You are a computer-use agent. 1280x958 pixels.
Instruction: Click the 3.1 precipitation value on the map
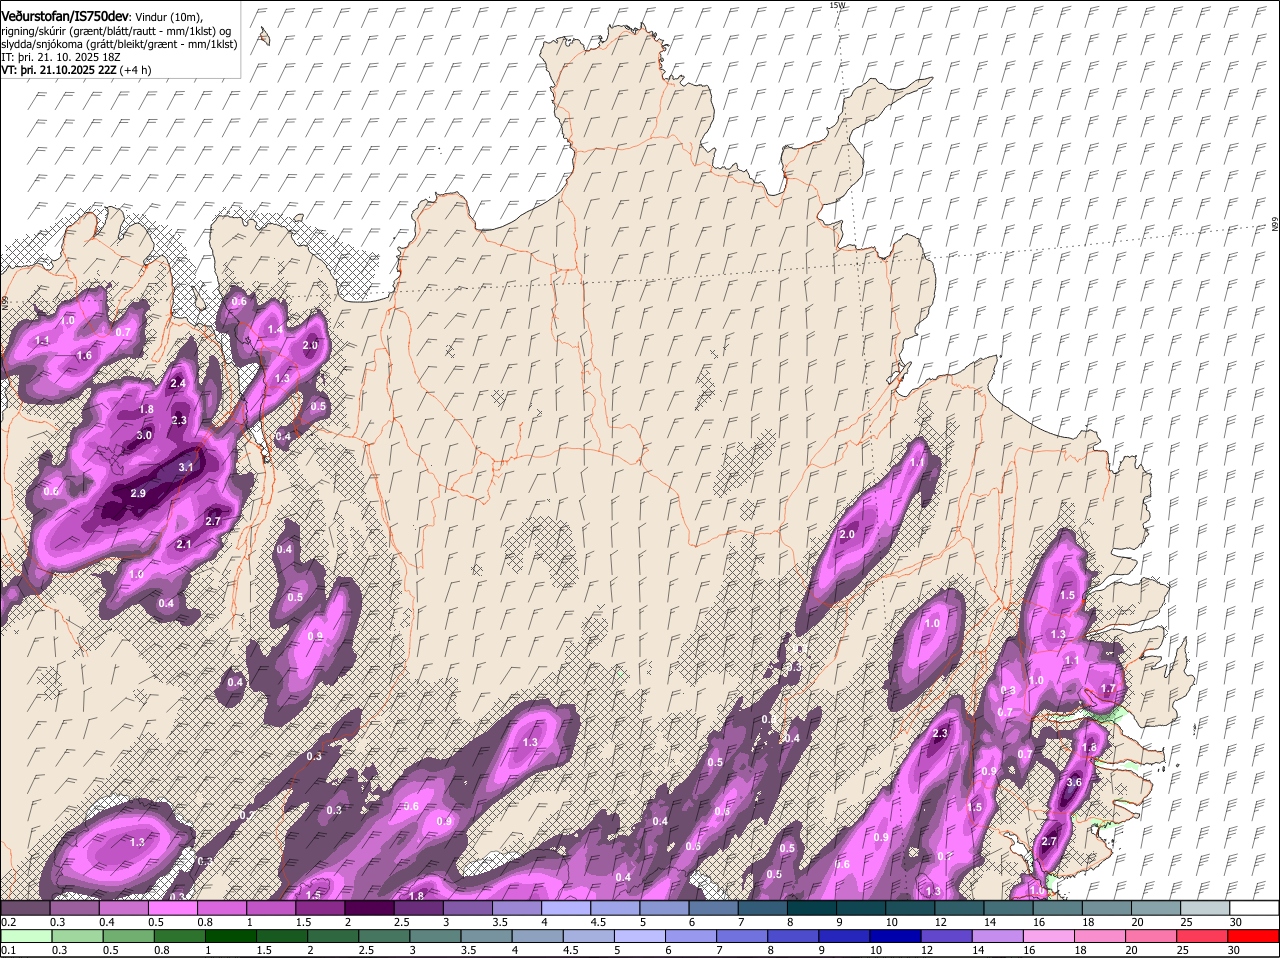(x=186, y=467)
